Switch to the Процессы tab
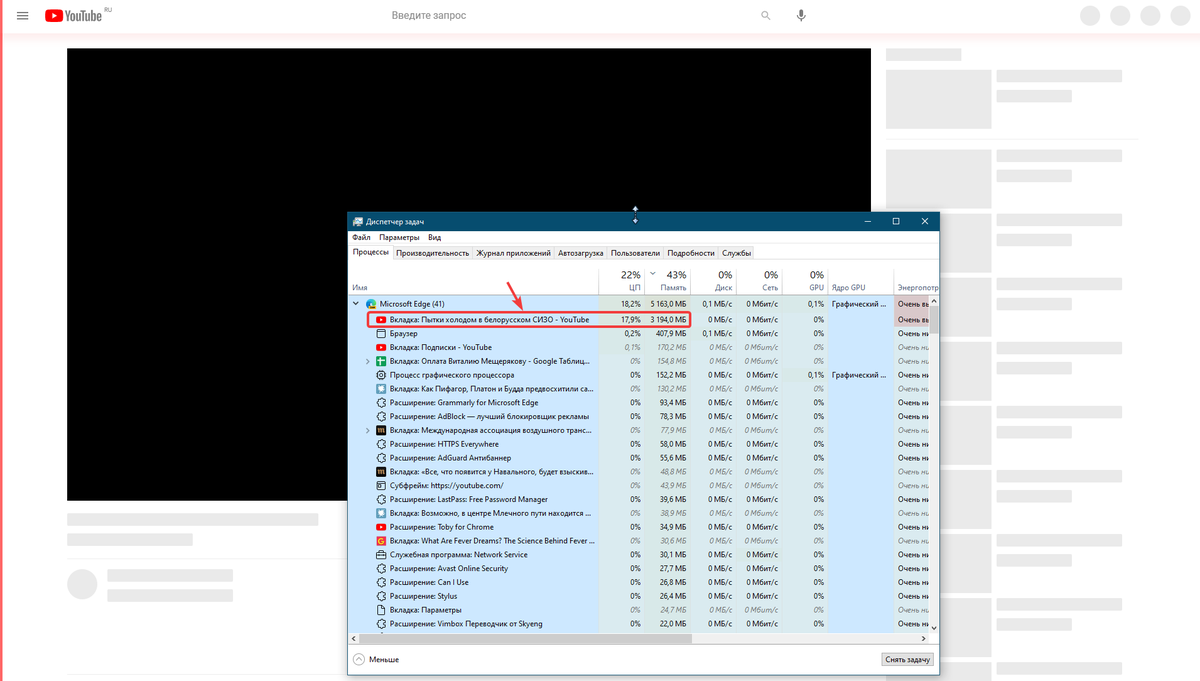This screenshot has width=1200, height=681. (x=371, y=253)
